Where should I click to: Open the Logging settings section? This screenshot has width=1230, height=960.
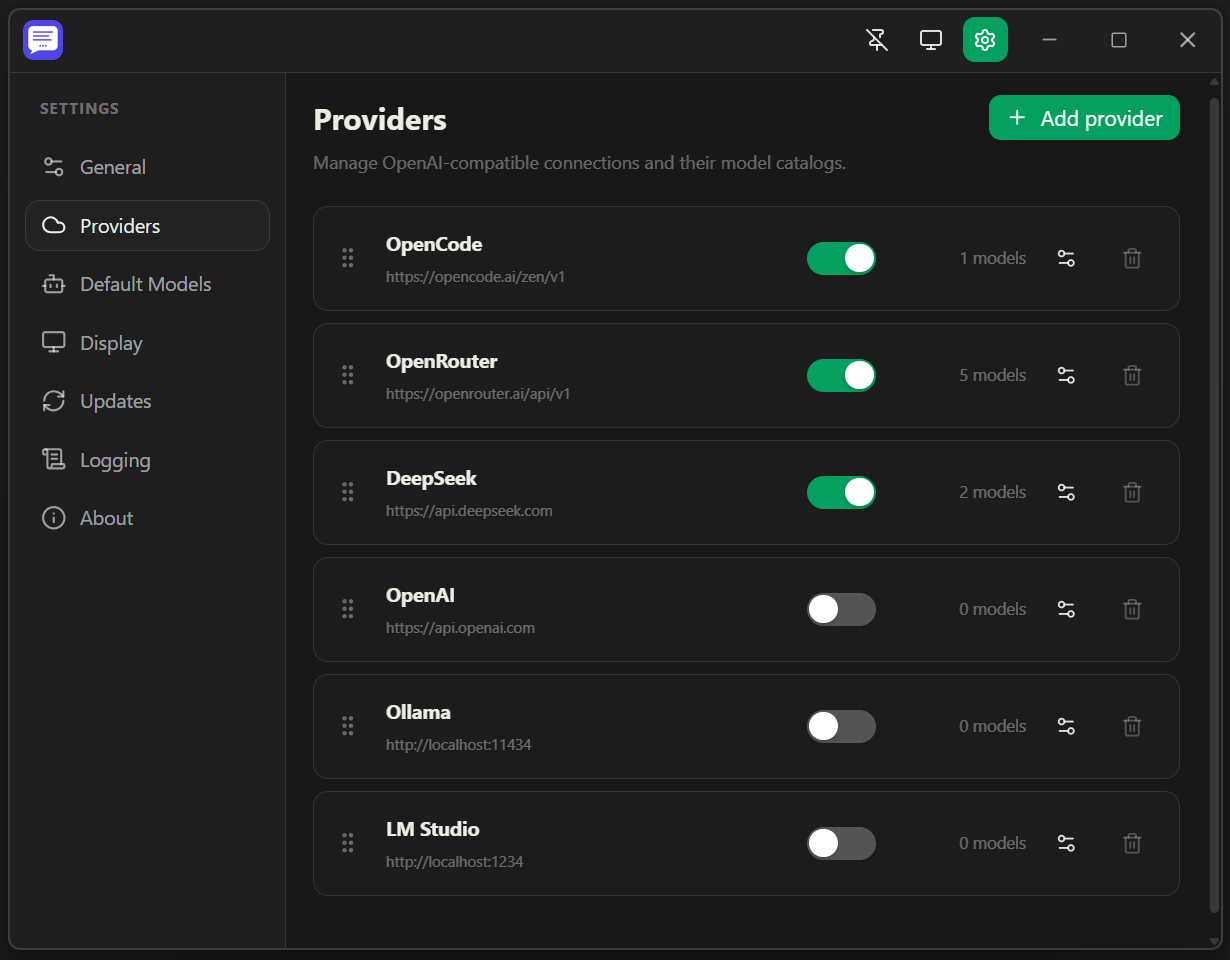pos(147,460)
